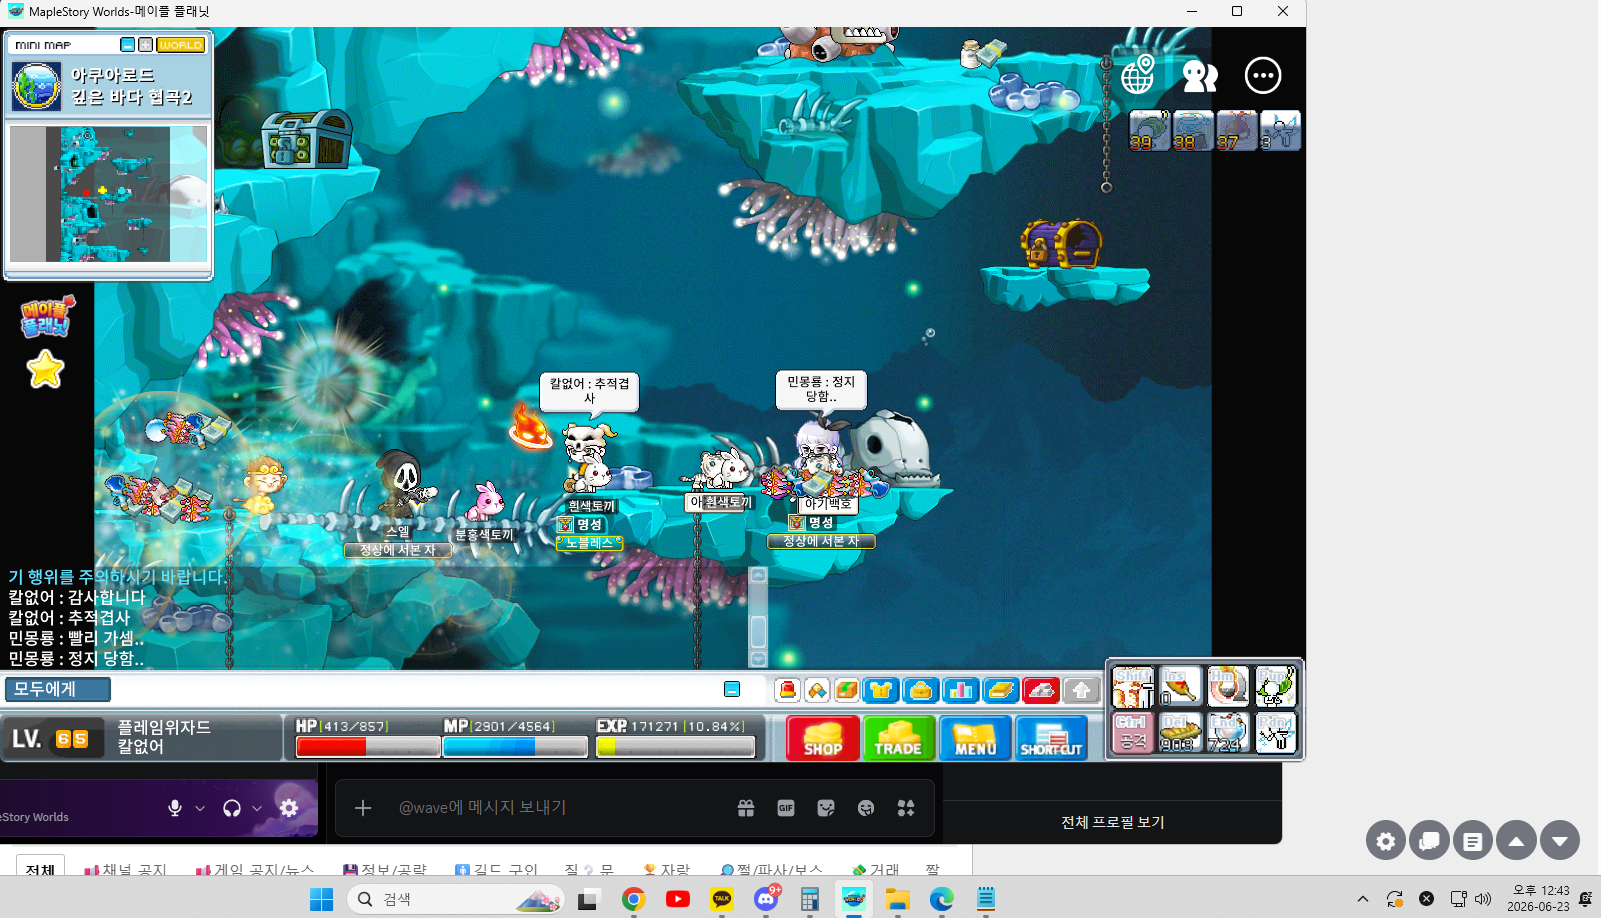Open the GIF picker
The width and height of the screenshot is (1601, 918).
[x=786, y=808]
